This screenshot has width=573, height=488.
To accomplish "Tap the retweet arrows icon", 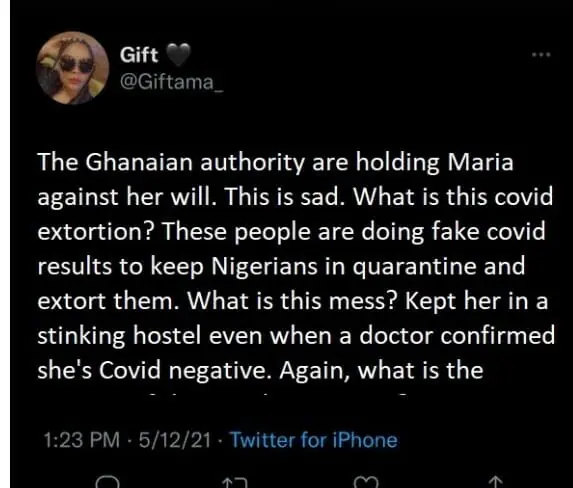I will [235, 483].
